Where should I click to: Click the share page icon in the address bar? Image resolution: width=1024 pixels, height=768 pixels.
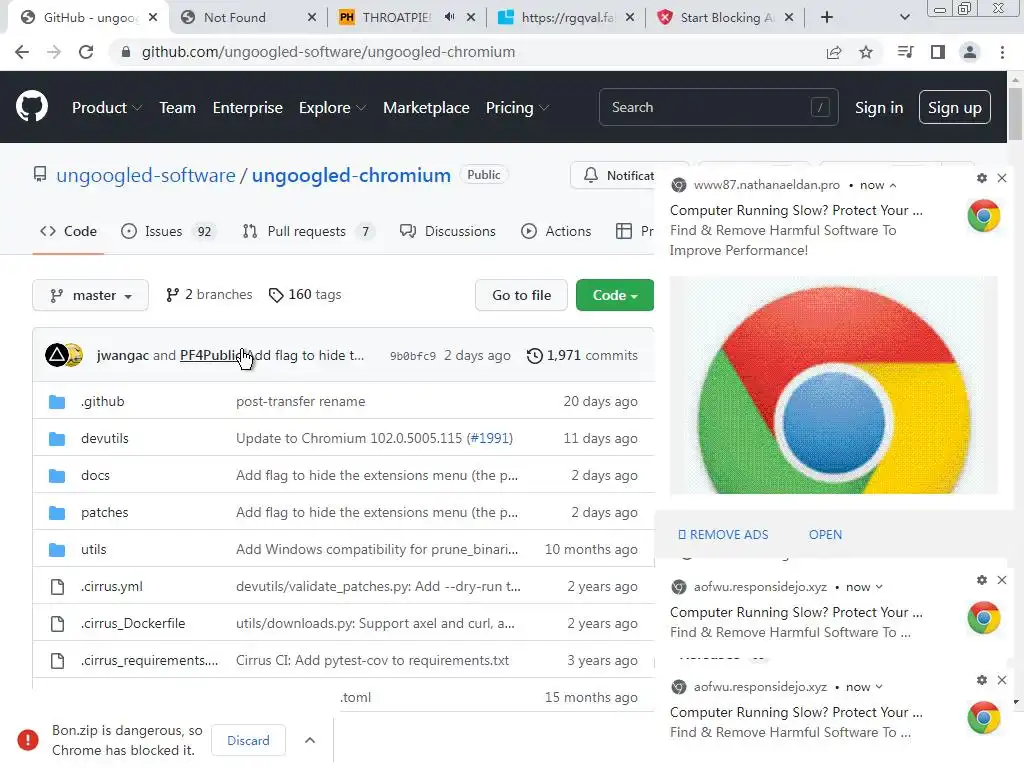[x=834, y=52]
